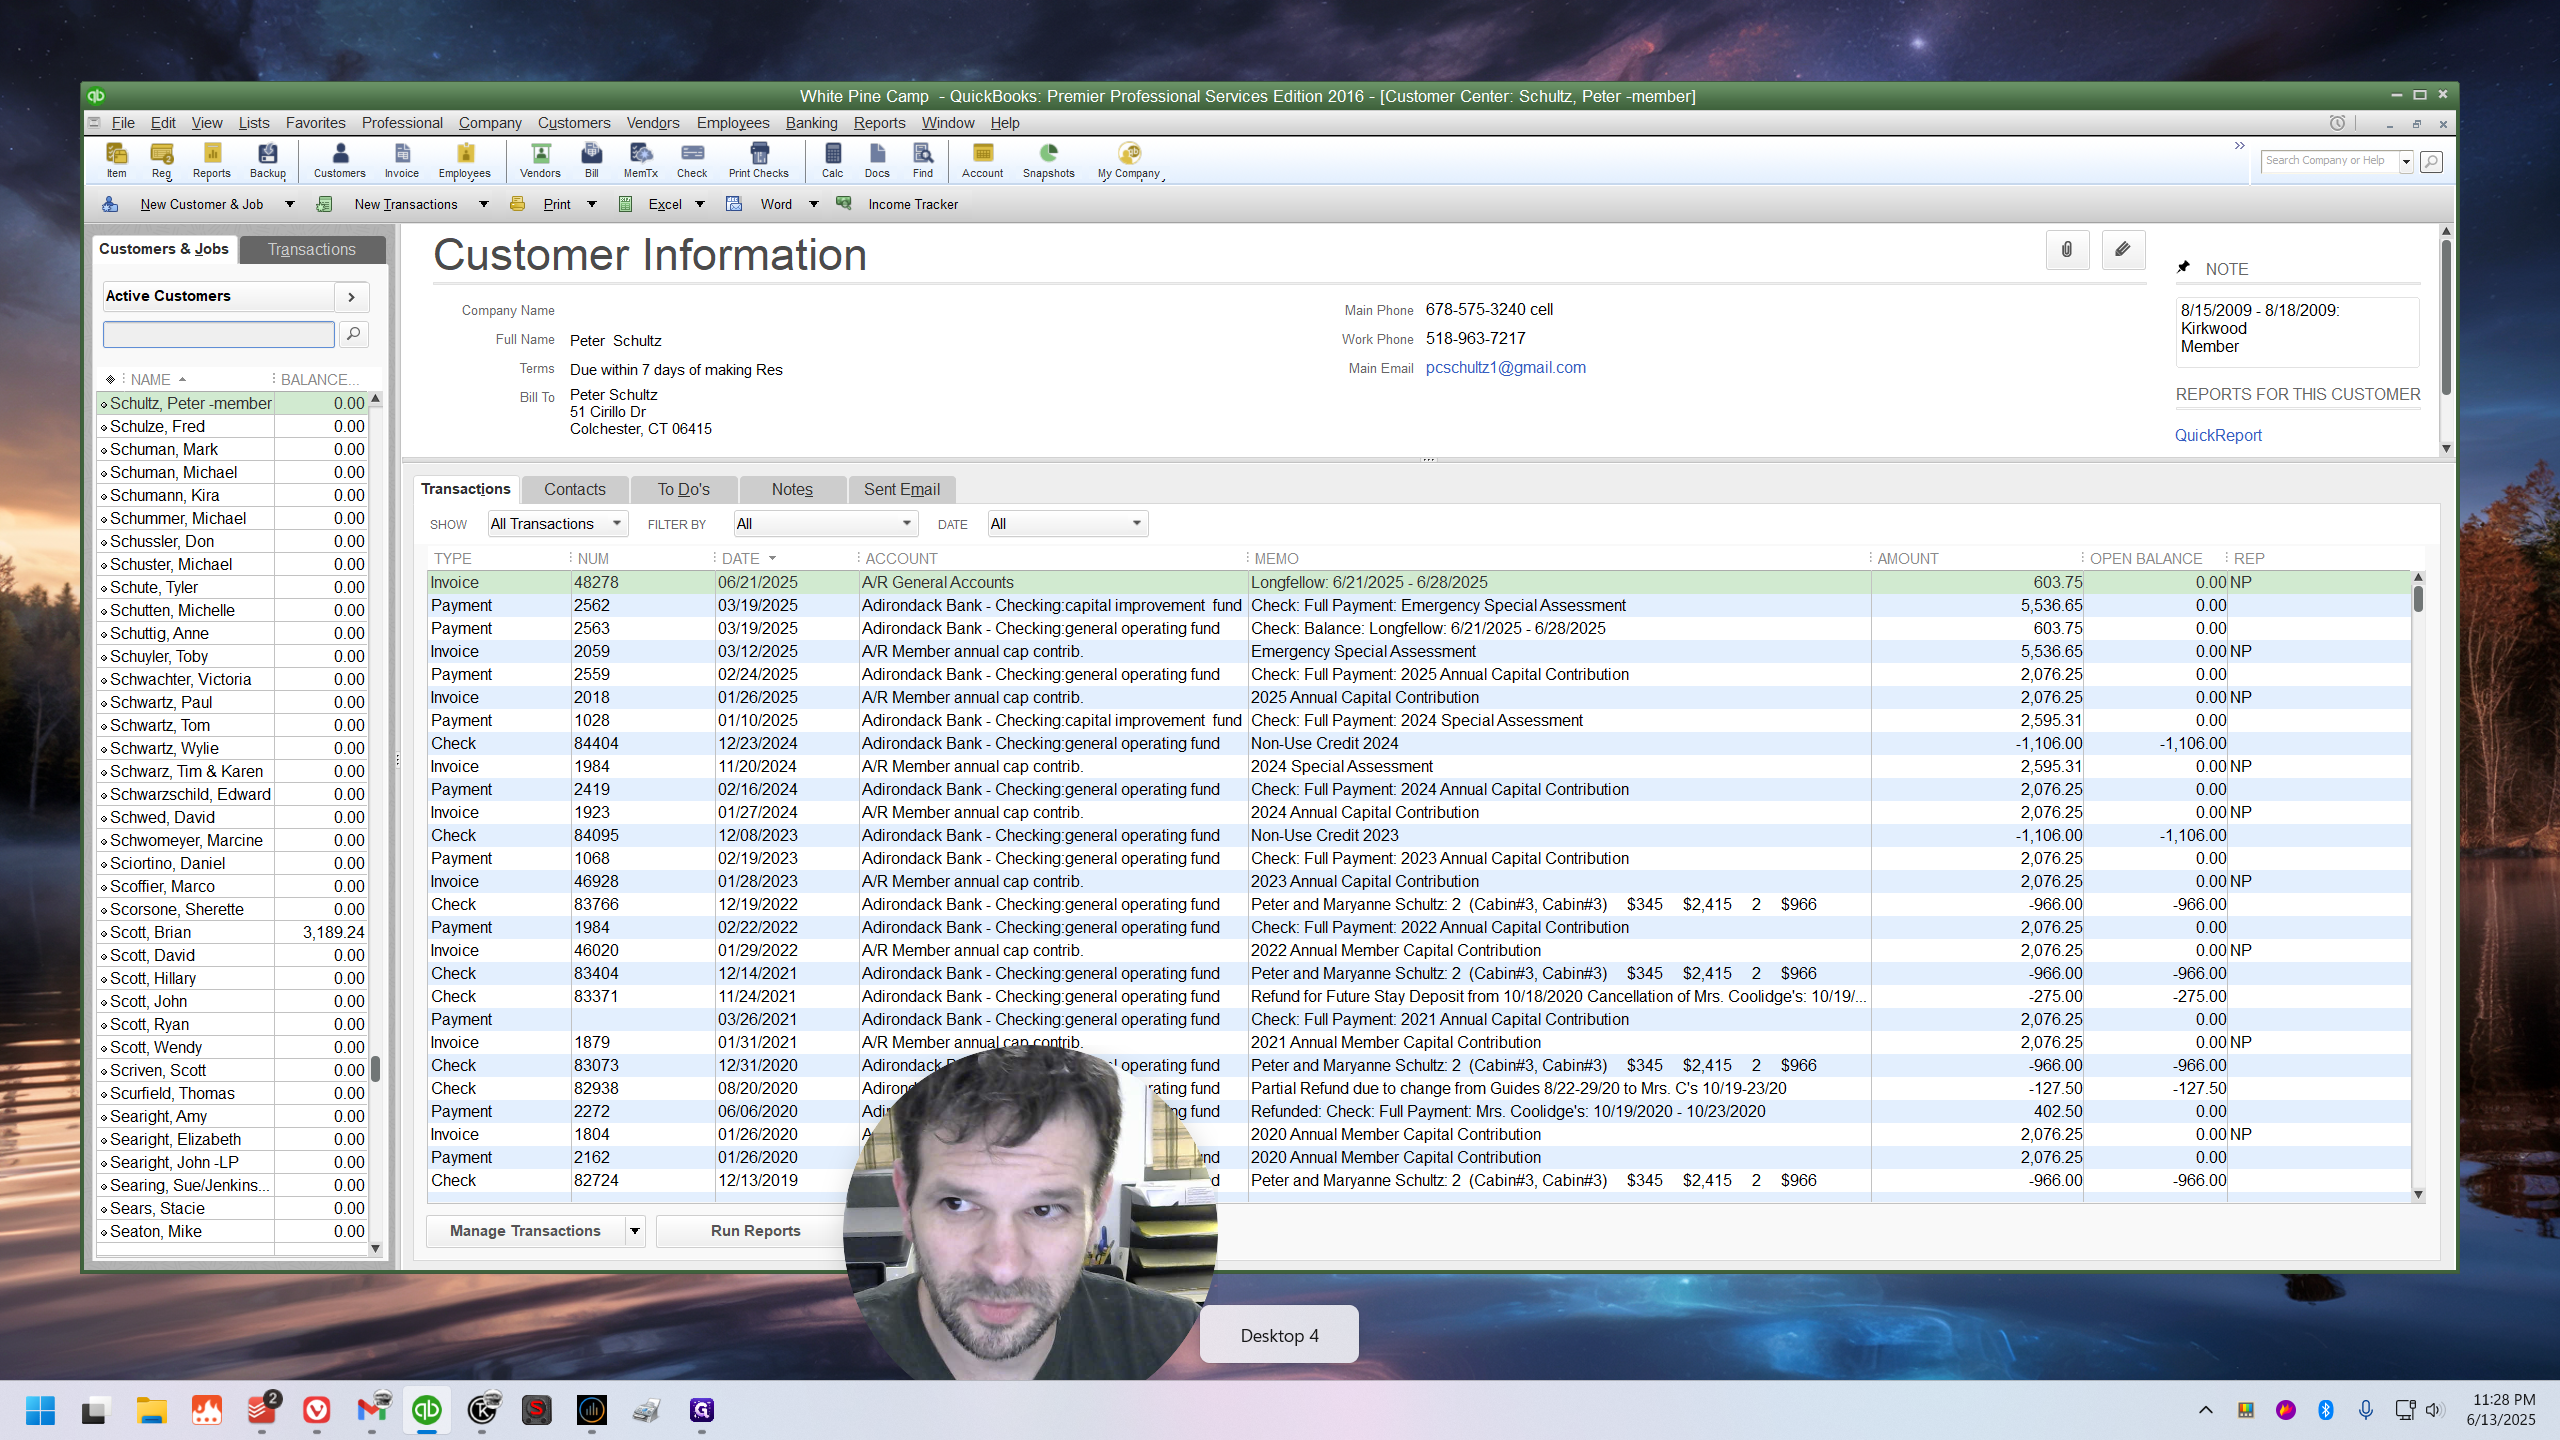Switch to the To Do's tab
This screenshot has width=2560, height=1440.
pos(684,489)
